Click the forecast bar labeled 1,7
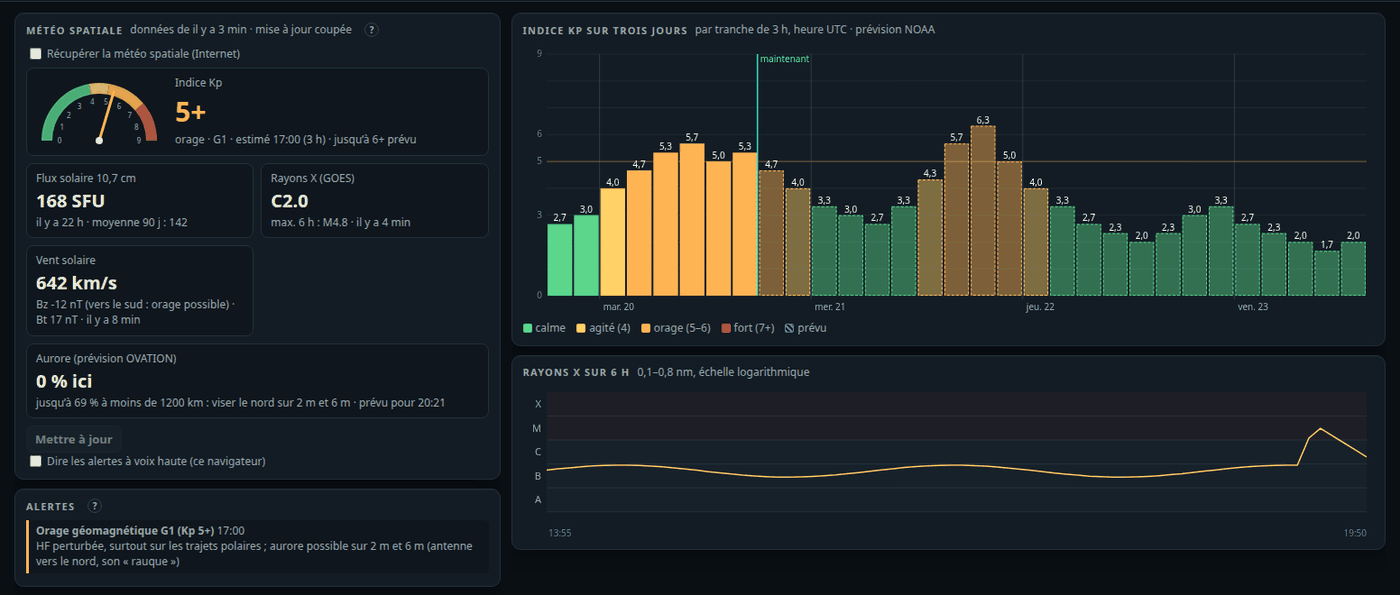The image size is (1400, 595). click(1326, 273)
